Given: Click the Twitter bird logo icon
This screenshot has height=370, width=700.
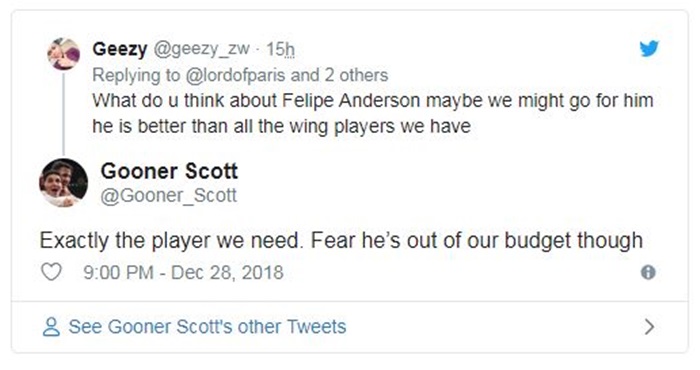Looking at the screenshot, I should coord(649,48).
